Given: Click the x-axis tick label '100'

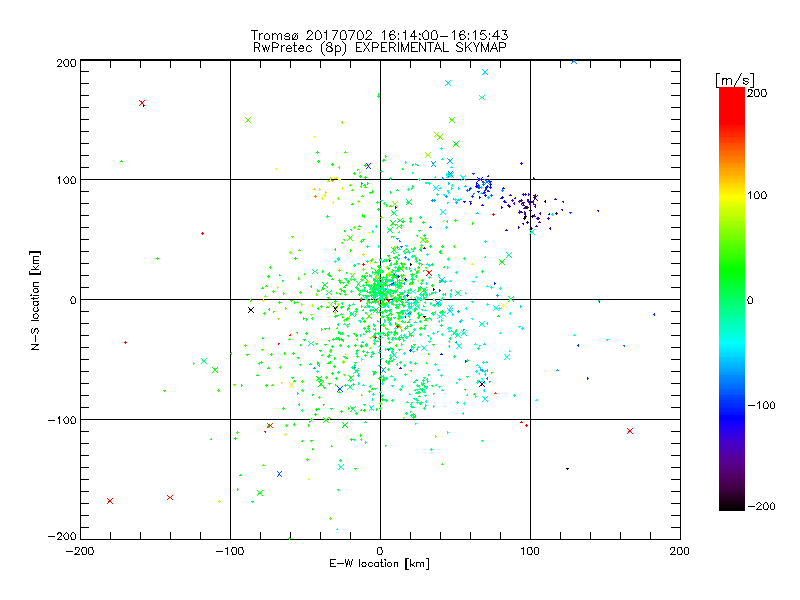Looking at the screenshot, I should [530, 551].
